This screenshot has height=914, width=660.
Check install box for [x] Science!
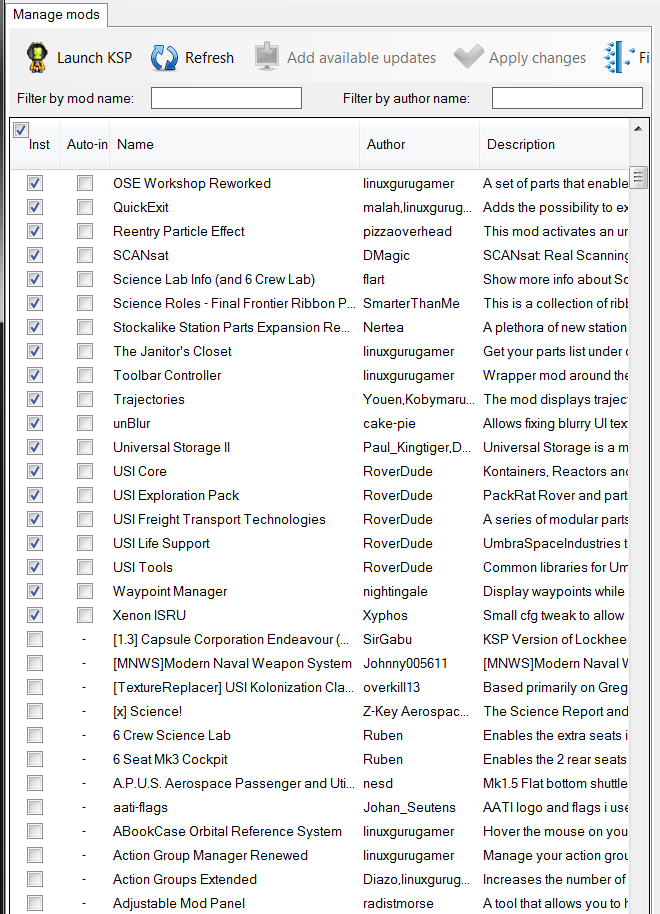coord(35,711)
